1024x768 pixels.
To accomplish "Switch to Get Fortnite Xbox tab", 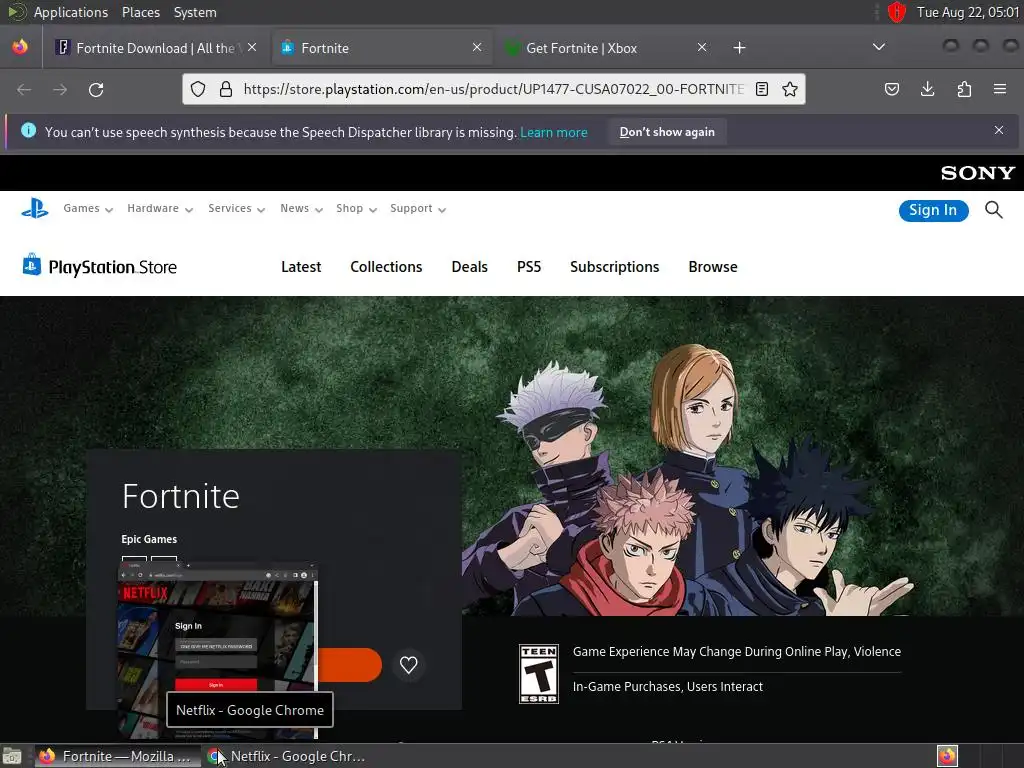I will click(581, 48).
